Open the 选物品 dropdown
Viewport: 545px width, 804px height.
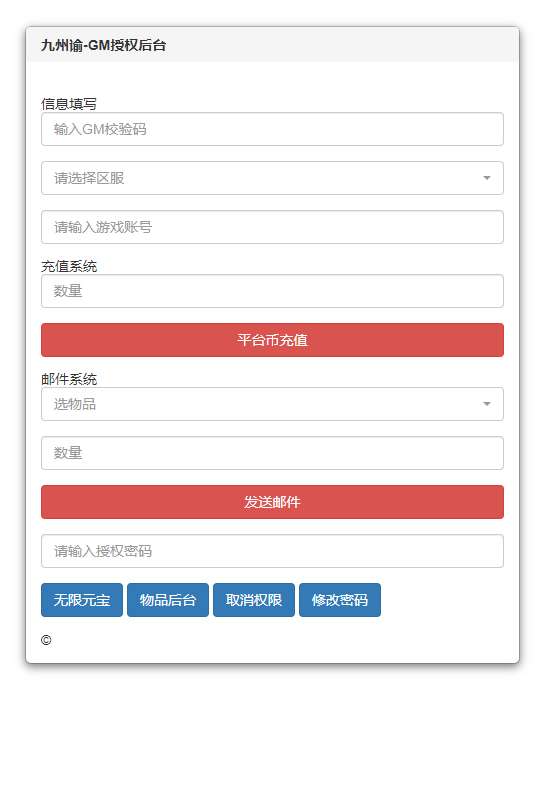pyautogui.click(x=272, y=404)
